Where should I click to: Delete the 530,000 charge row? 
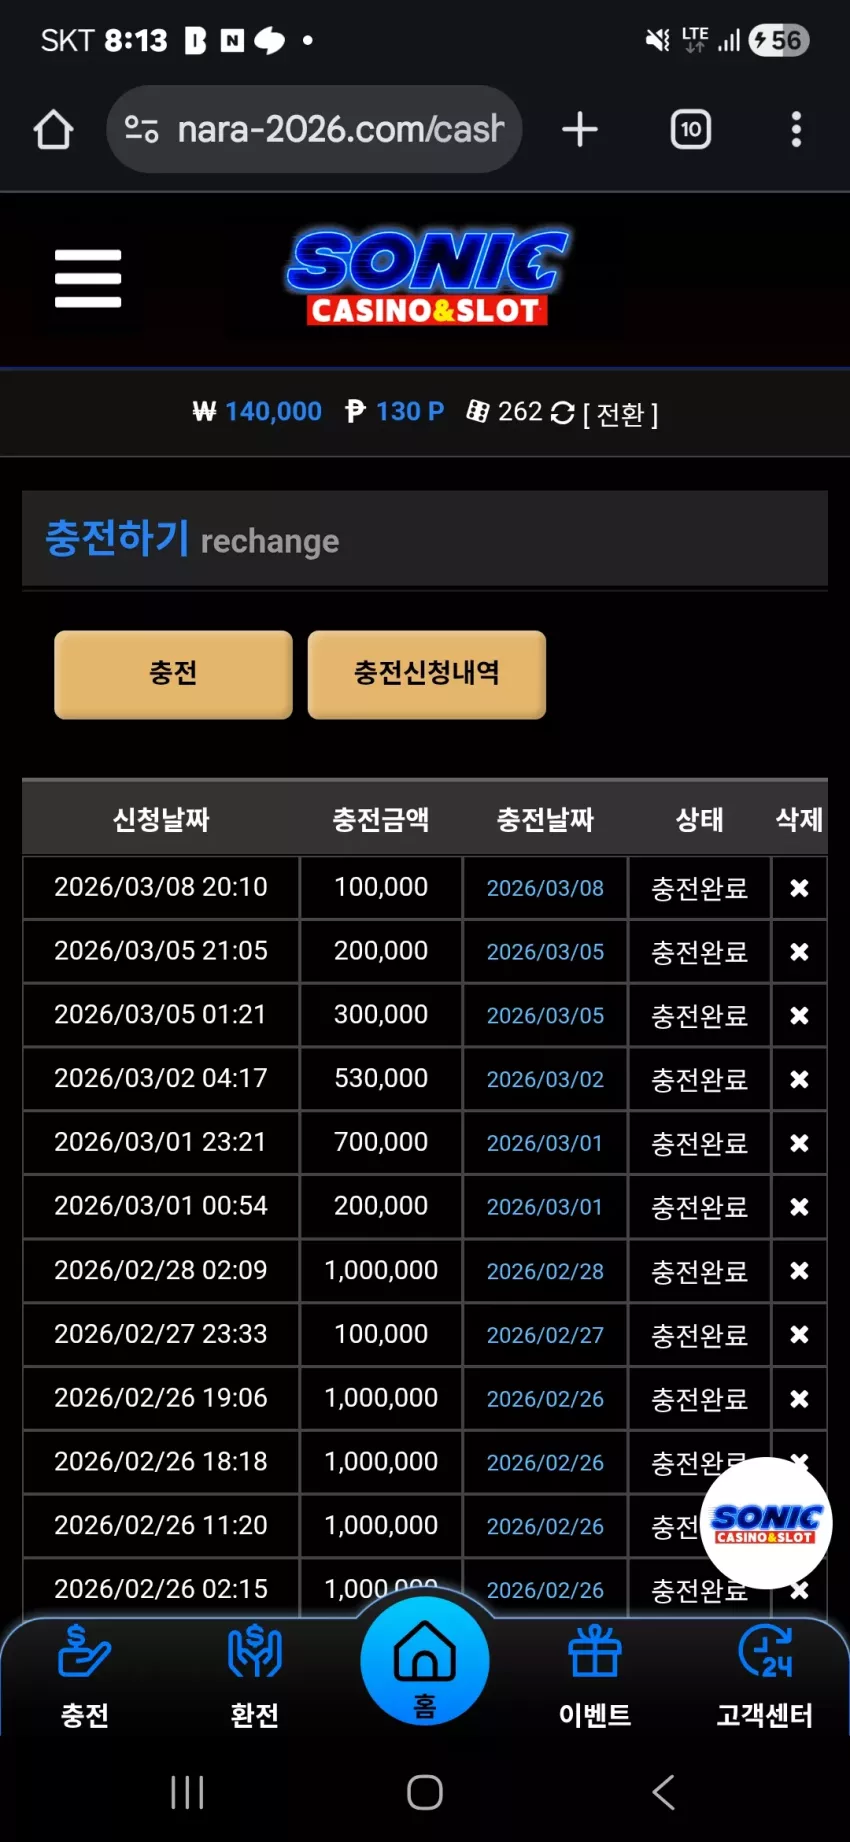pyautogui.click(x=799, y=1079)
